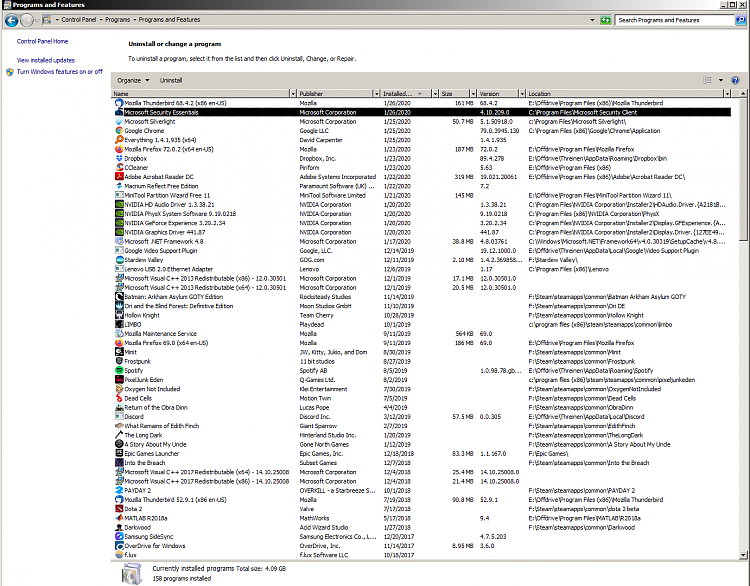Click the Search Programs and Features field
The width and height of the screenshot is (750, 586).
(x=674, y=20)
